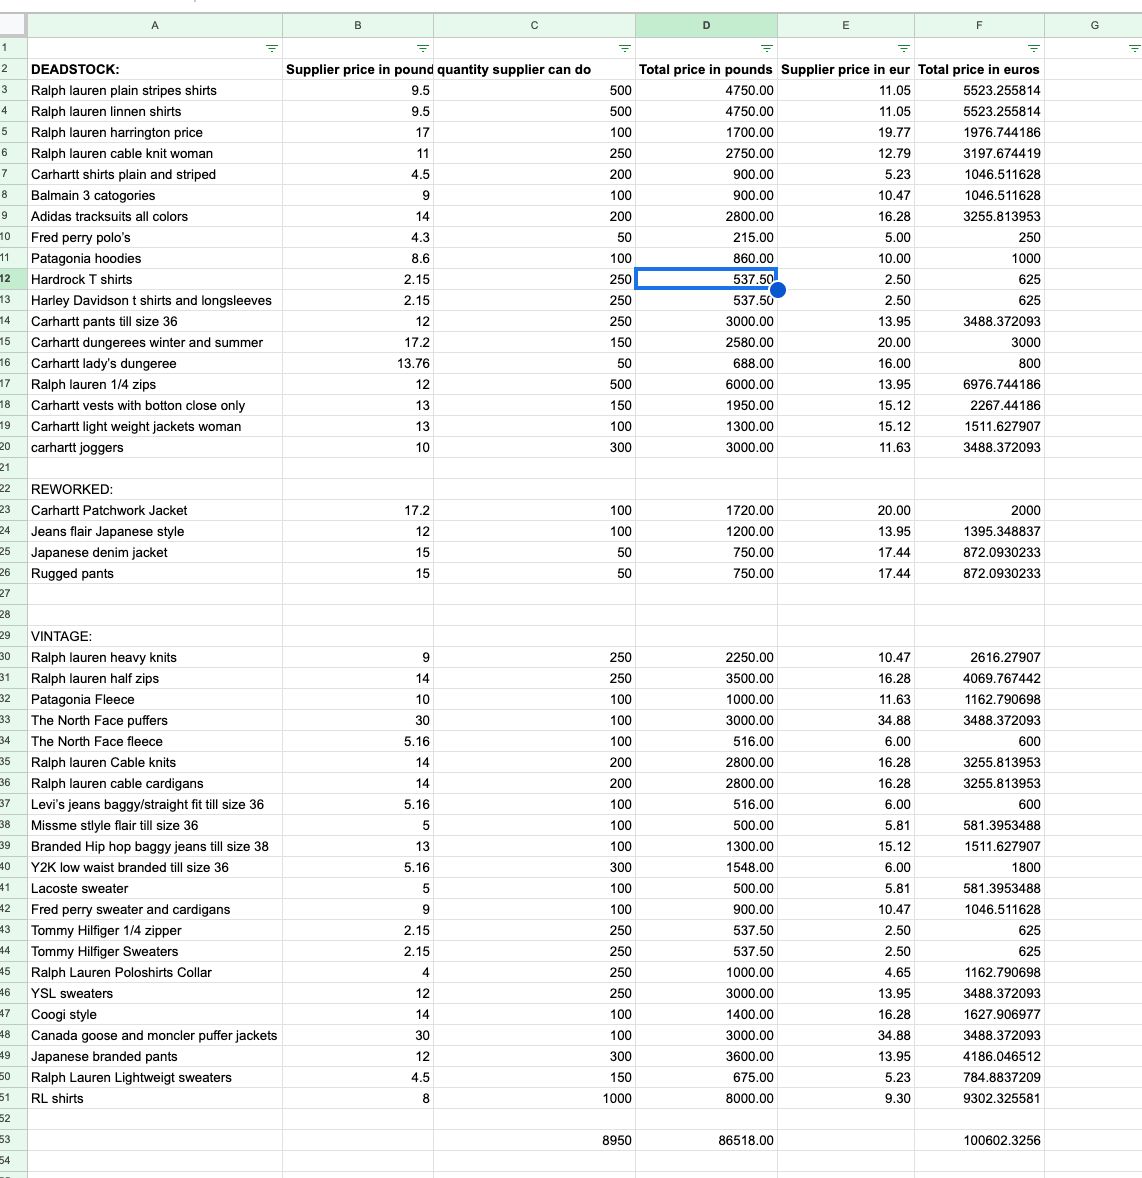This screenshot has width=1142, height=1178.
Task: Select the Patagonia hoodies cell
Action: click(155, 258)
